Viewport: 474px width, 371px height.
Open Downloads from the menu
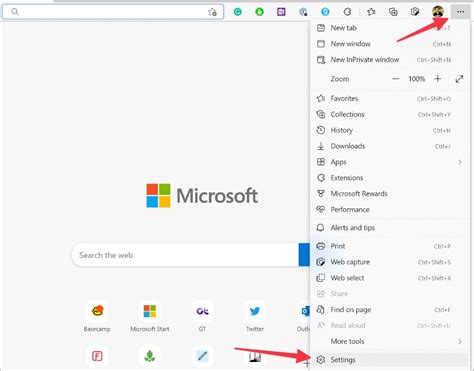click(390, 146)
